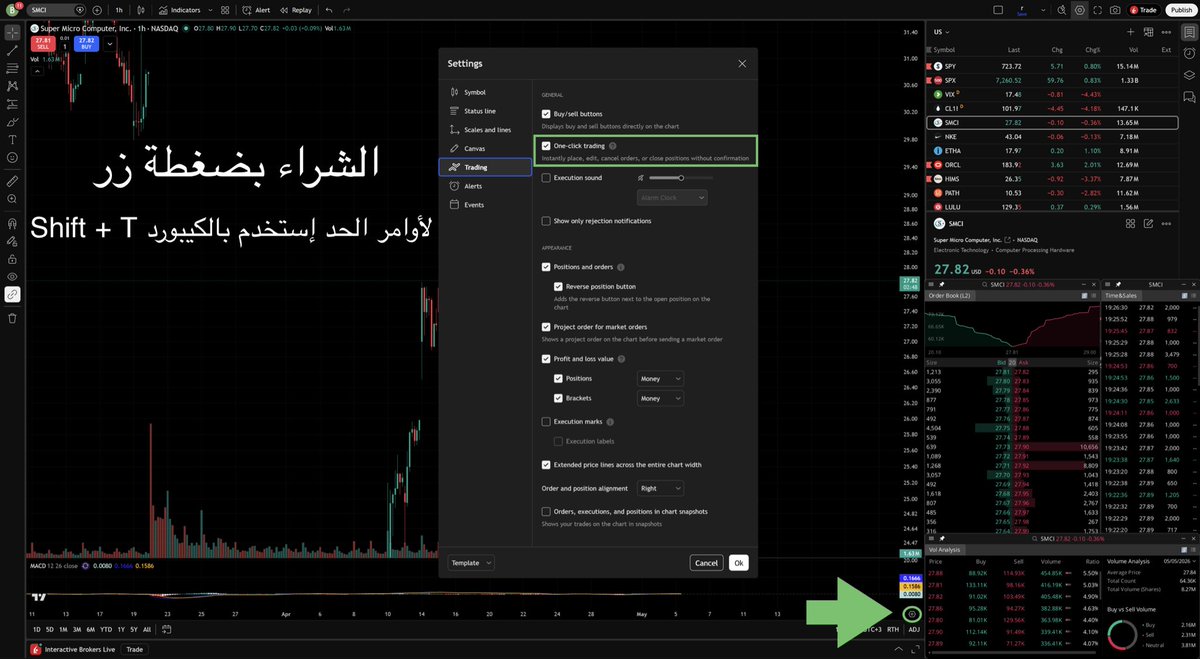
Task: Select the crosshair cursor tool
Action: (12, 32)
